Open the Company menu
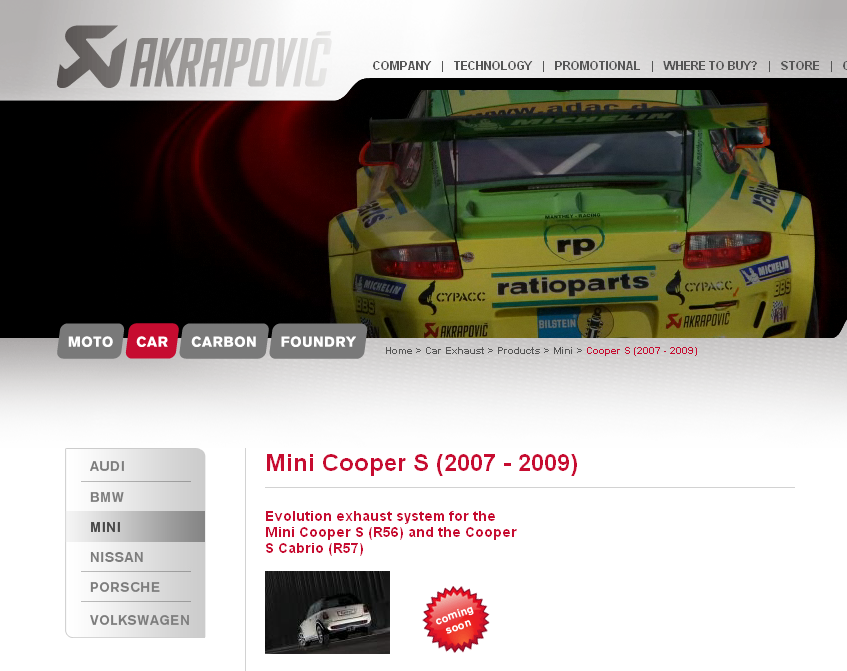Screen dimensions: 847x671 click(x=401, y=66)
